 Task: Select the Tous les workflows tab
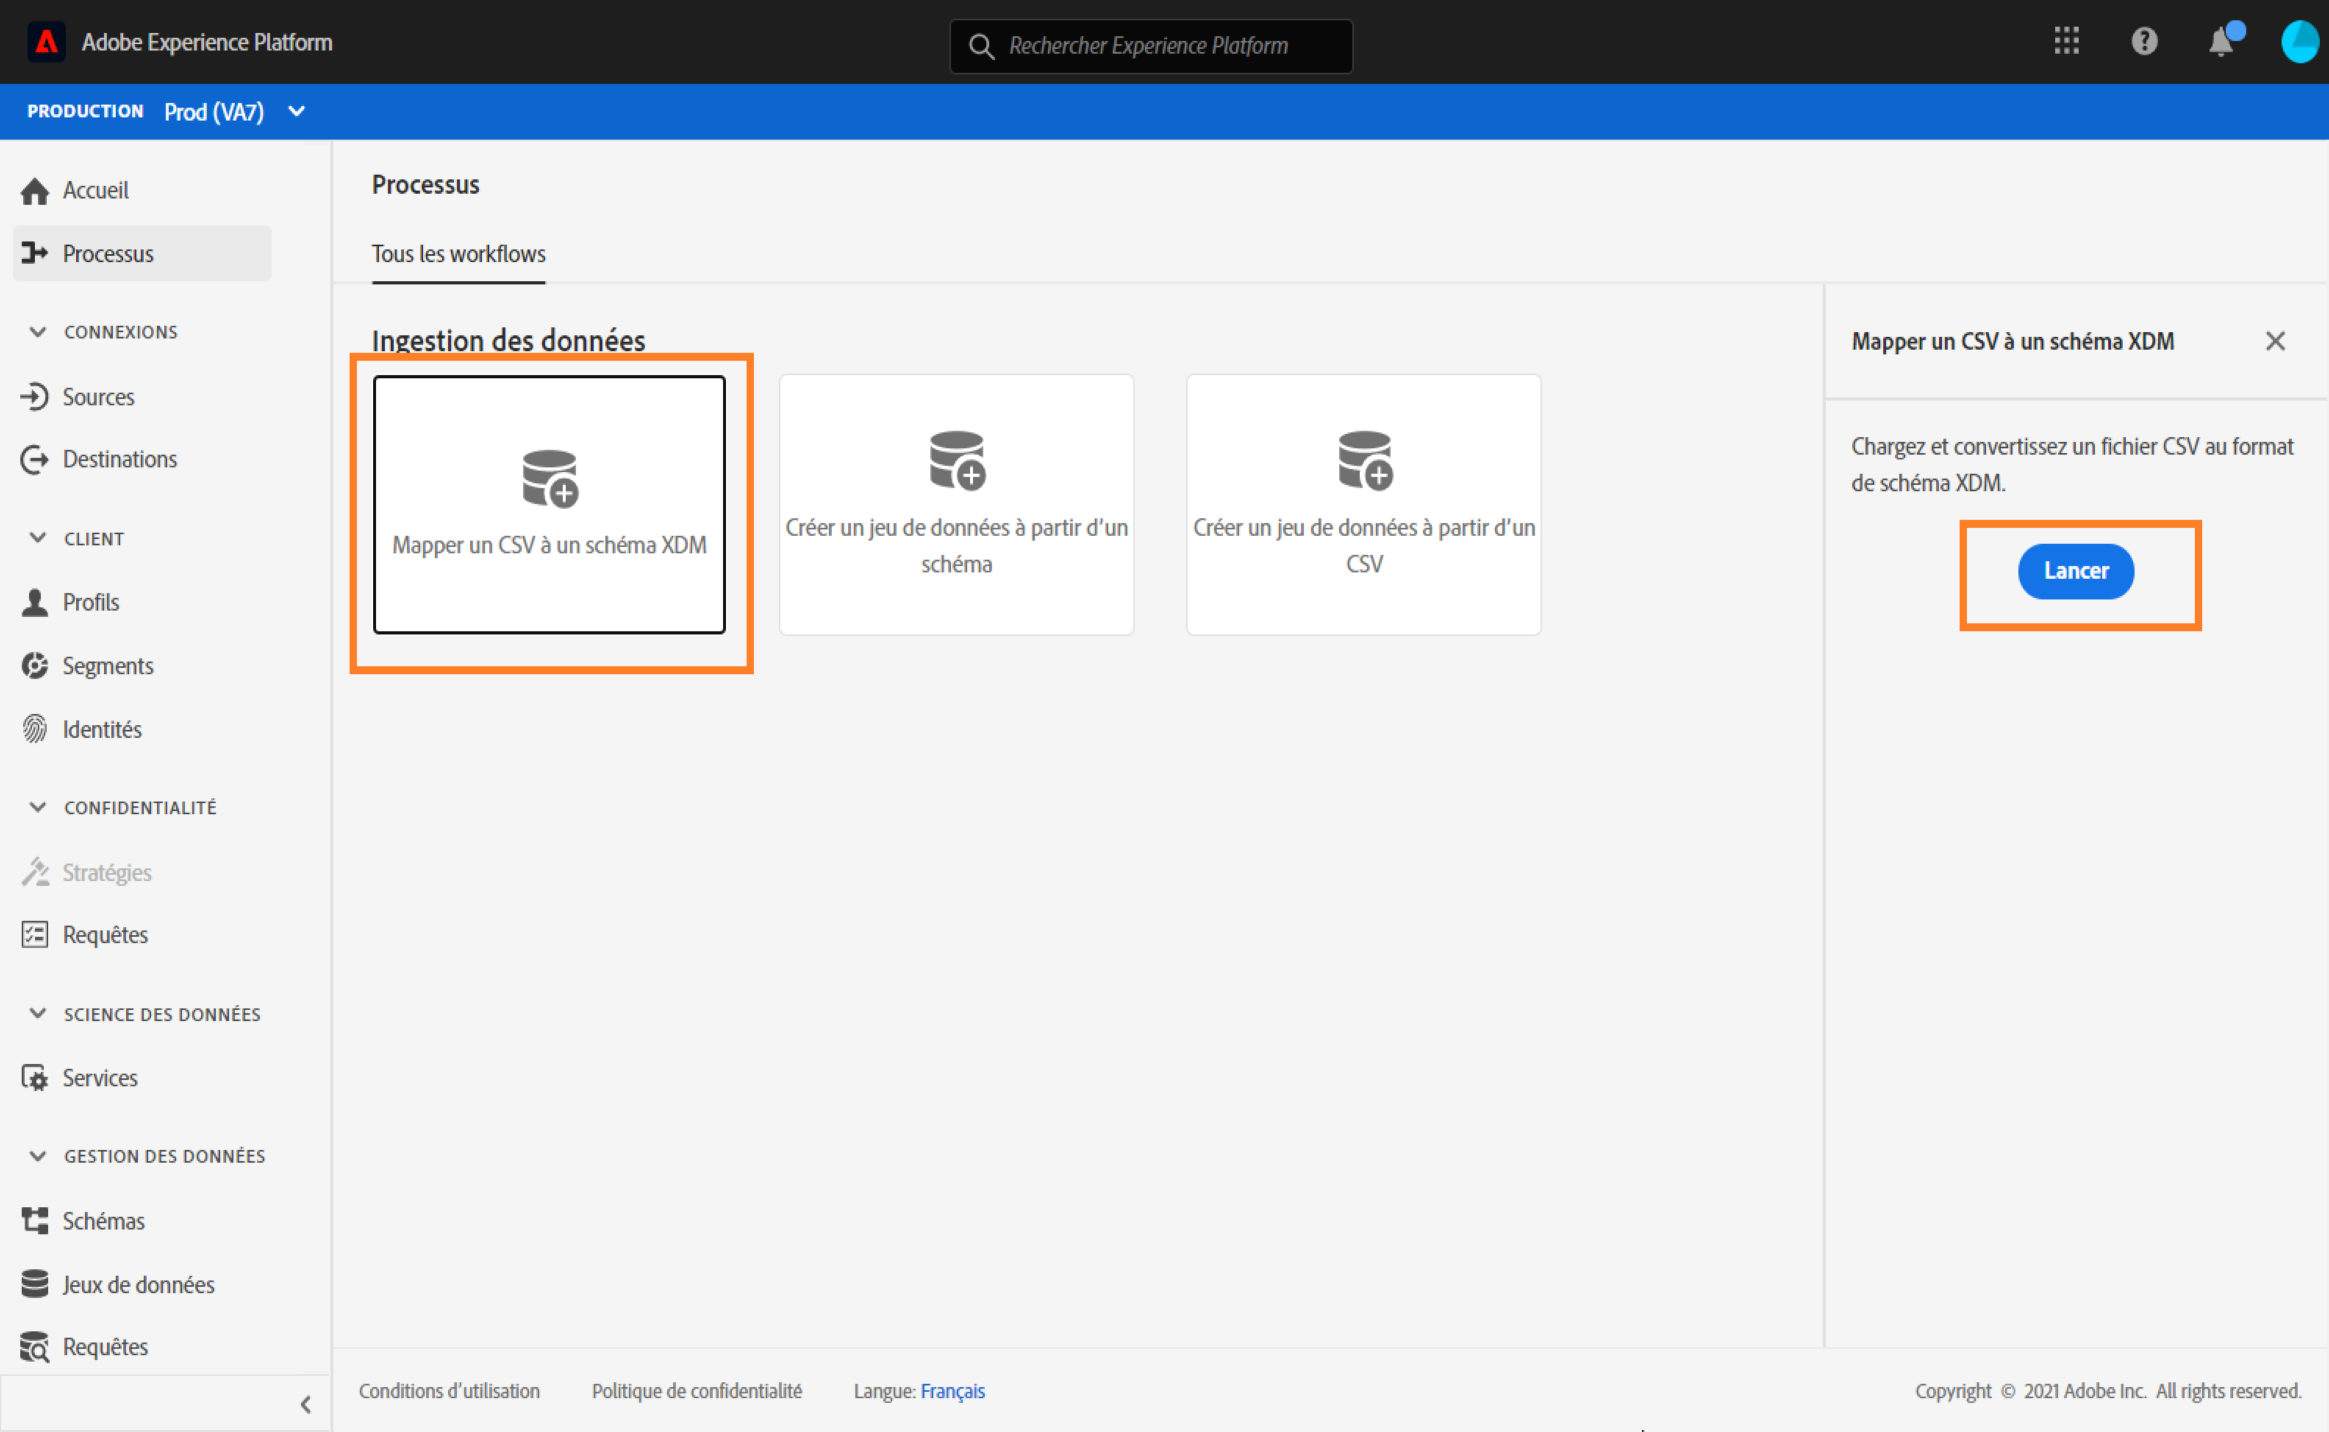458,254
